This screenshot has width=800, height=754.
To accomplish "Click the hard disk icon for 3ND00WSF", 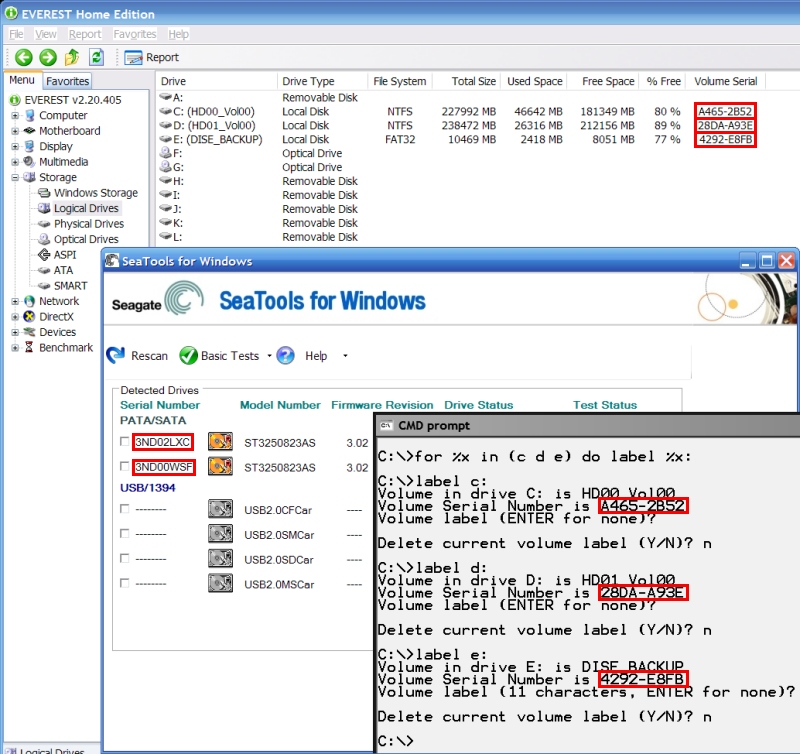I will tap(220, 466).
